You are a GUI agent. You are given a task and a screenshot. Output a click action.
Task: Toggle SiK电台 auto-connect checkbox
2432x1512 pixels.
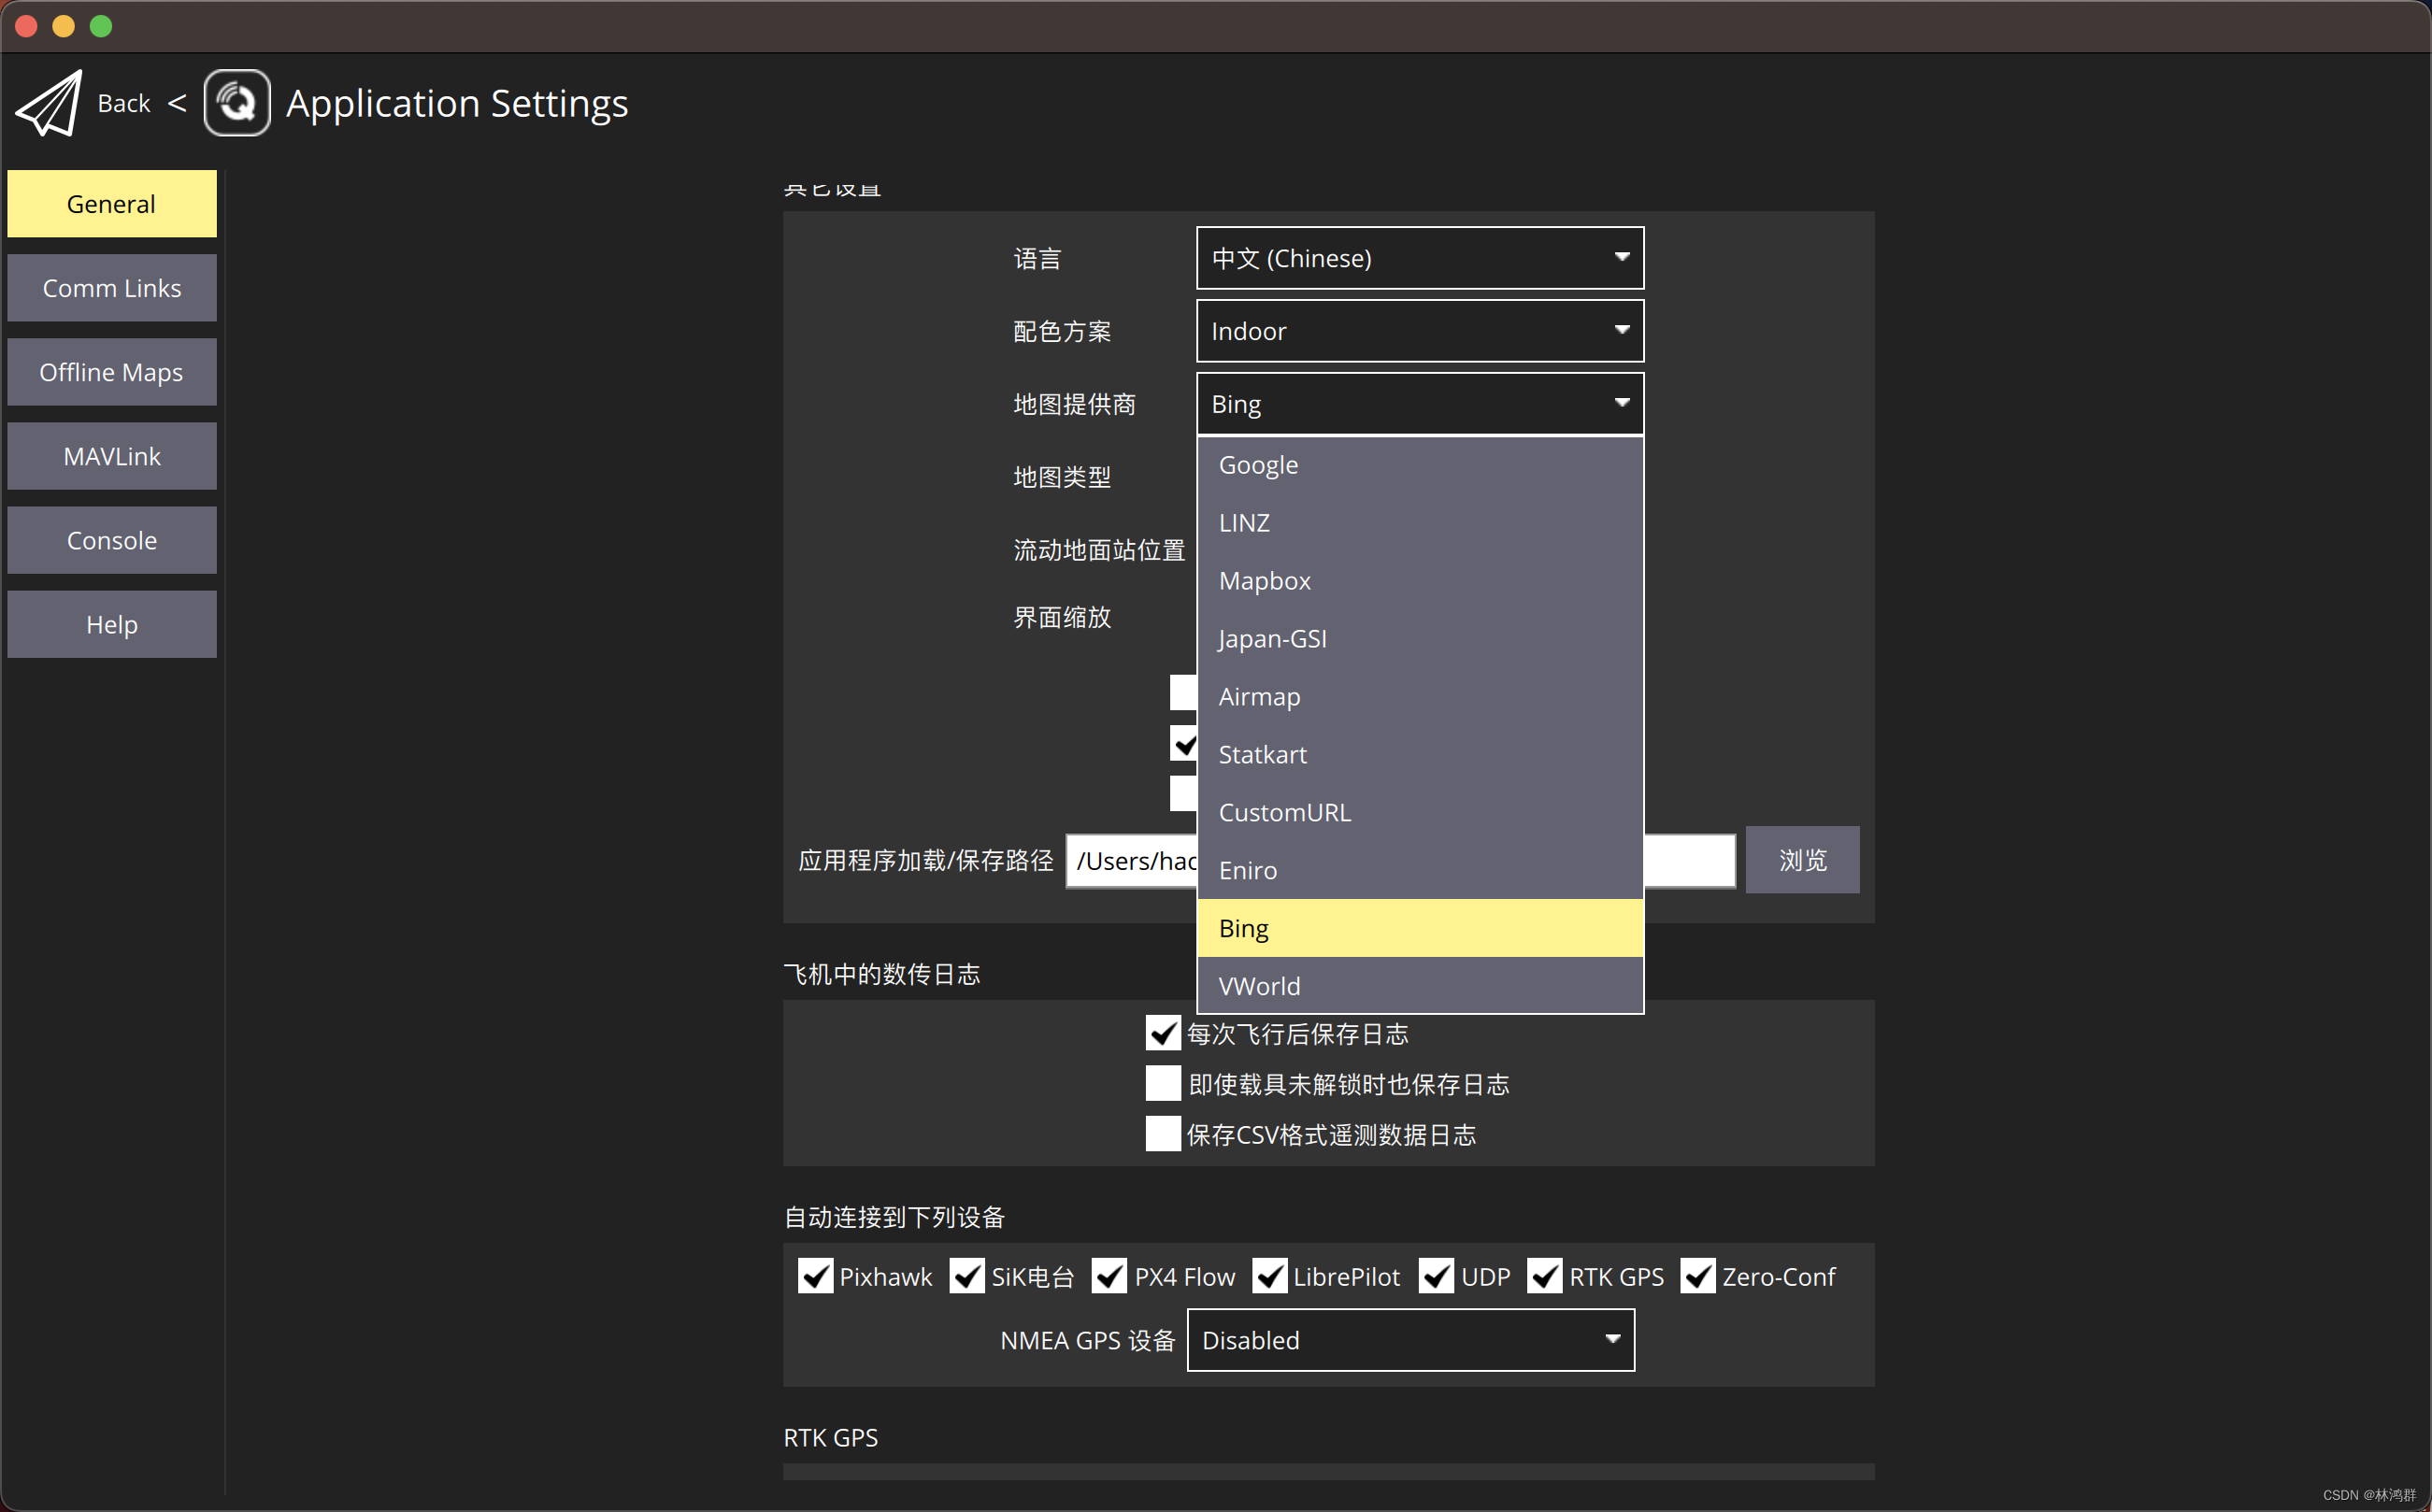click(966, 1276)
